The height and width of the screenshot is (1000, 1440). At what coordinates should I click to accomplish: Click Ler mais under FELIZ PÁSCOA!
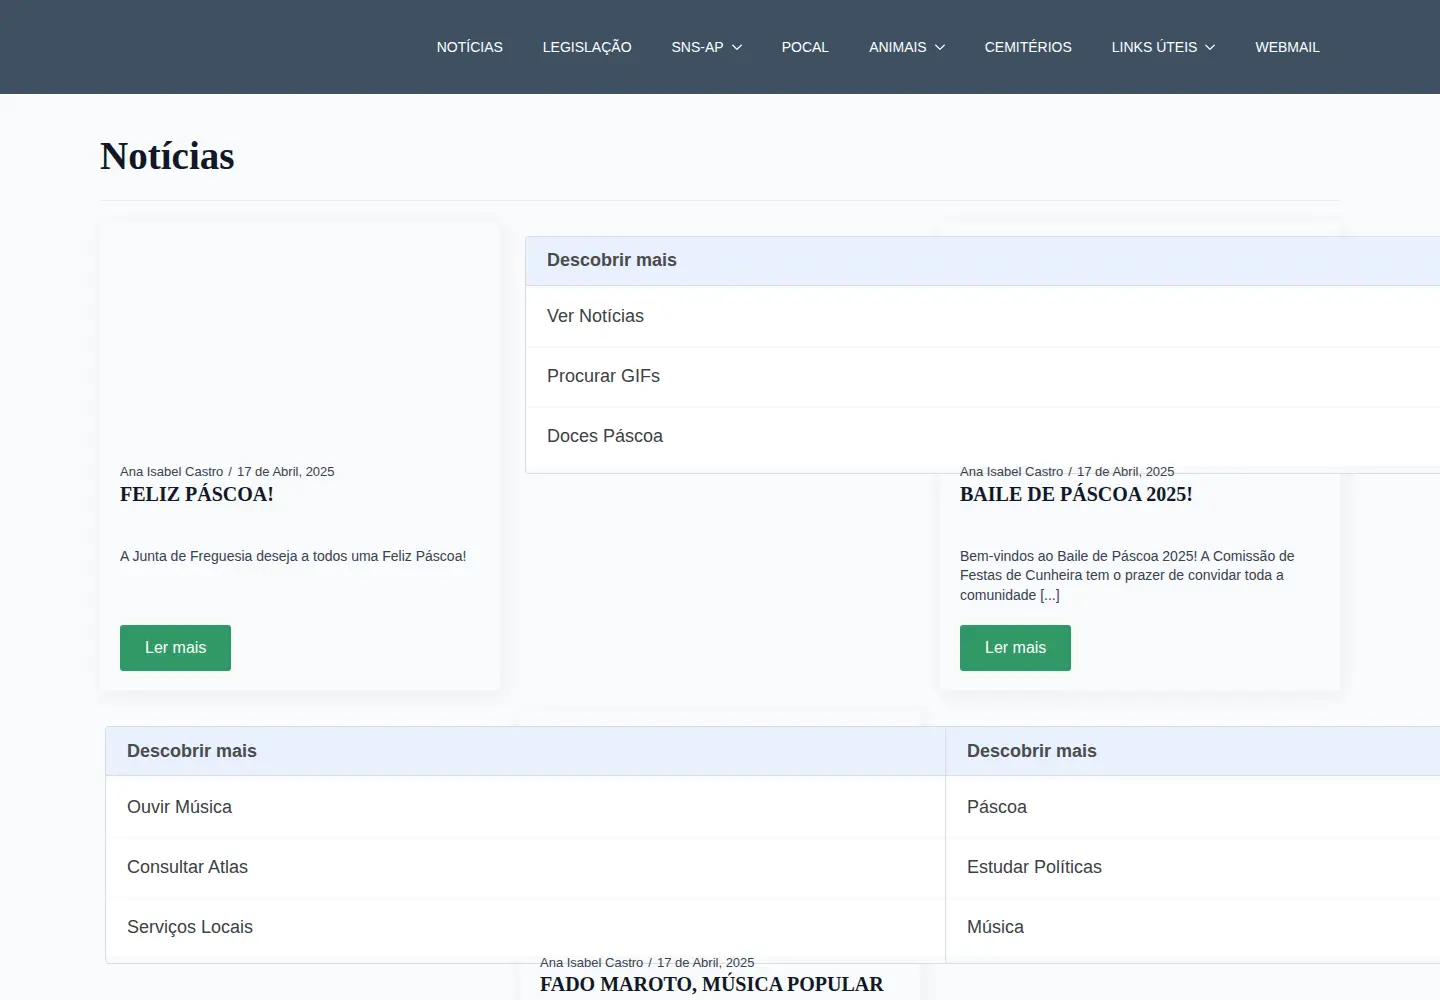[x=175, y=648]
